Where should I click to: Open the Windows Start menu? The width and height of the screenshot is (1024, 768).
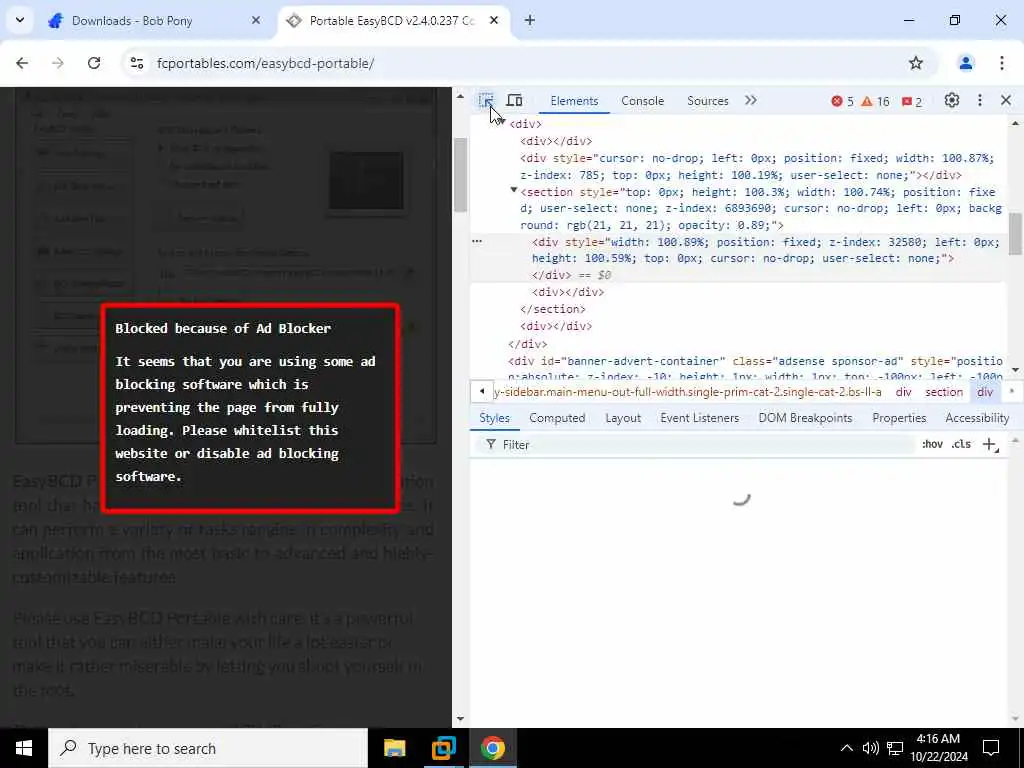tap(24, 748)
